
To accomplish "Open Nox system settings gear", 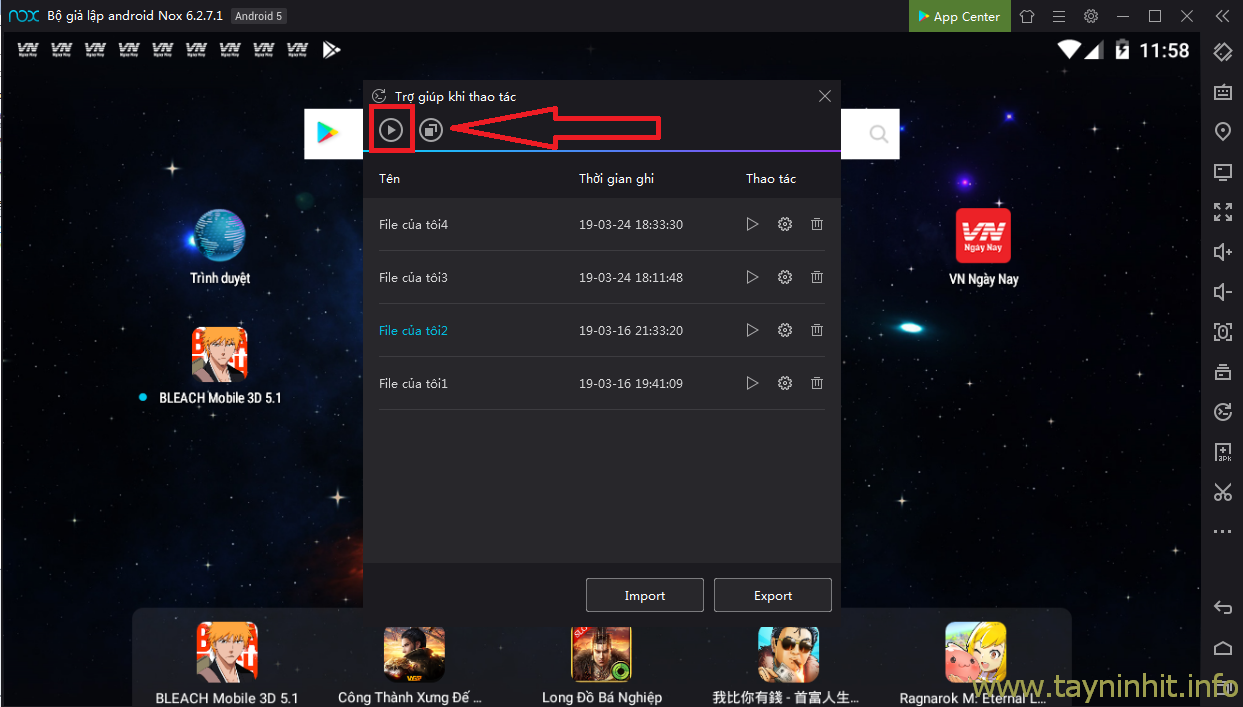I will tap(1091, 16).
